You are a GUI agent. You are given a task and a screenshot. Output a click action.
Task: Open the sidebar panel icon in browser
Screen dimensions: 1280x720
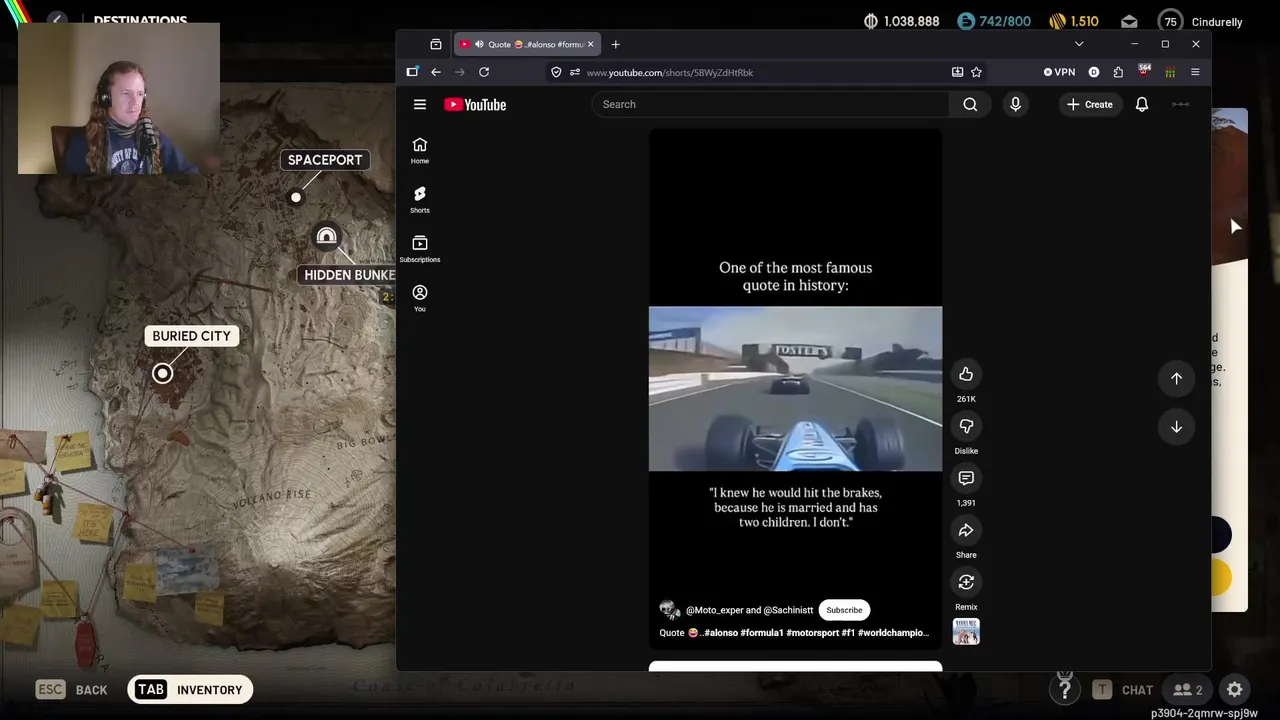tap(412, 72)
